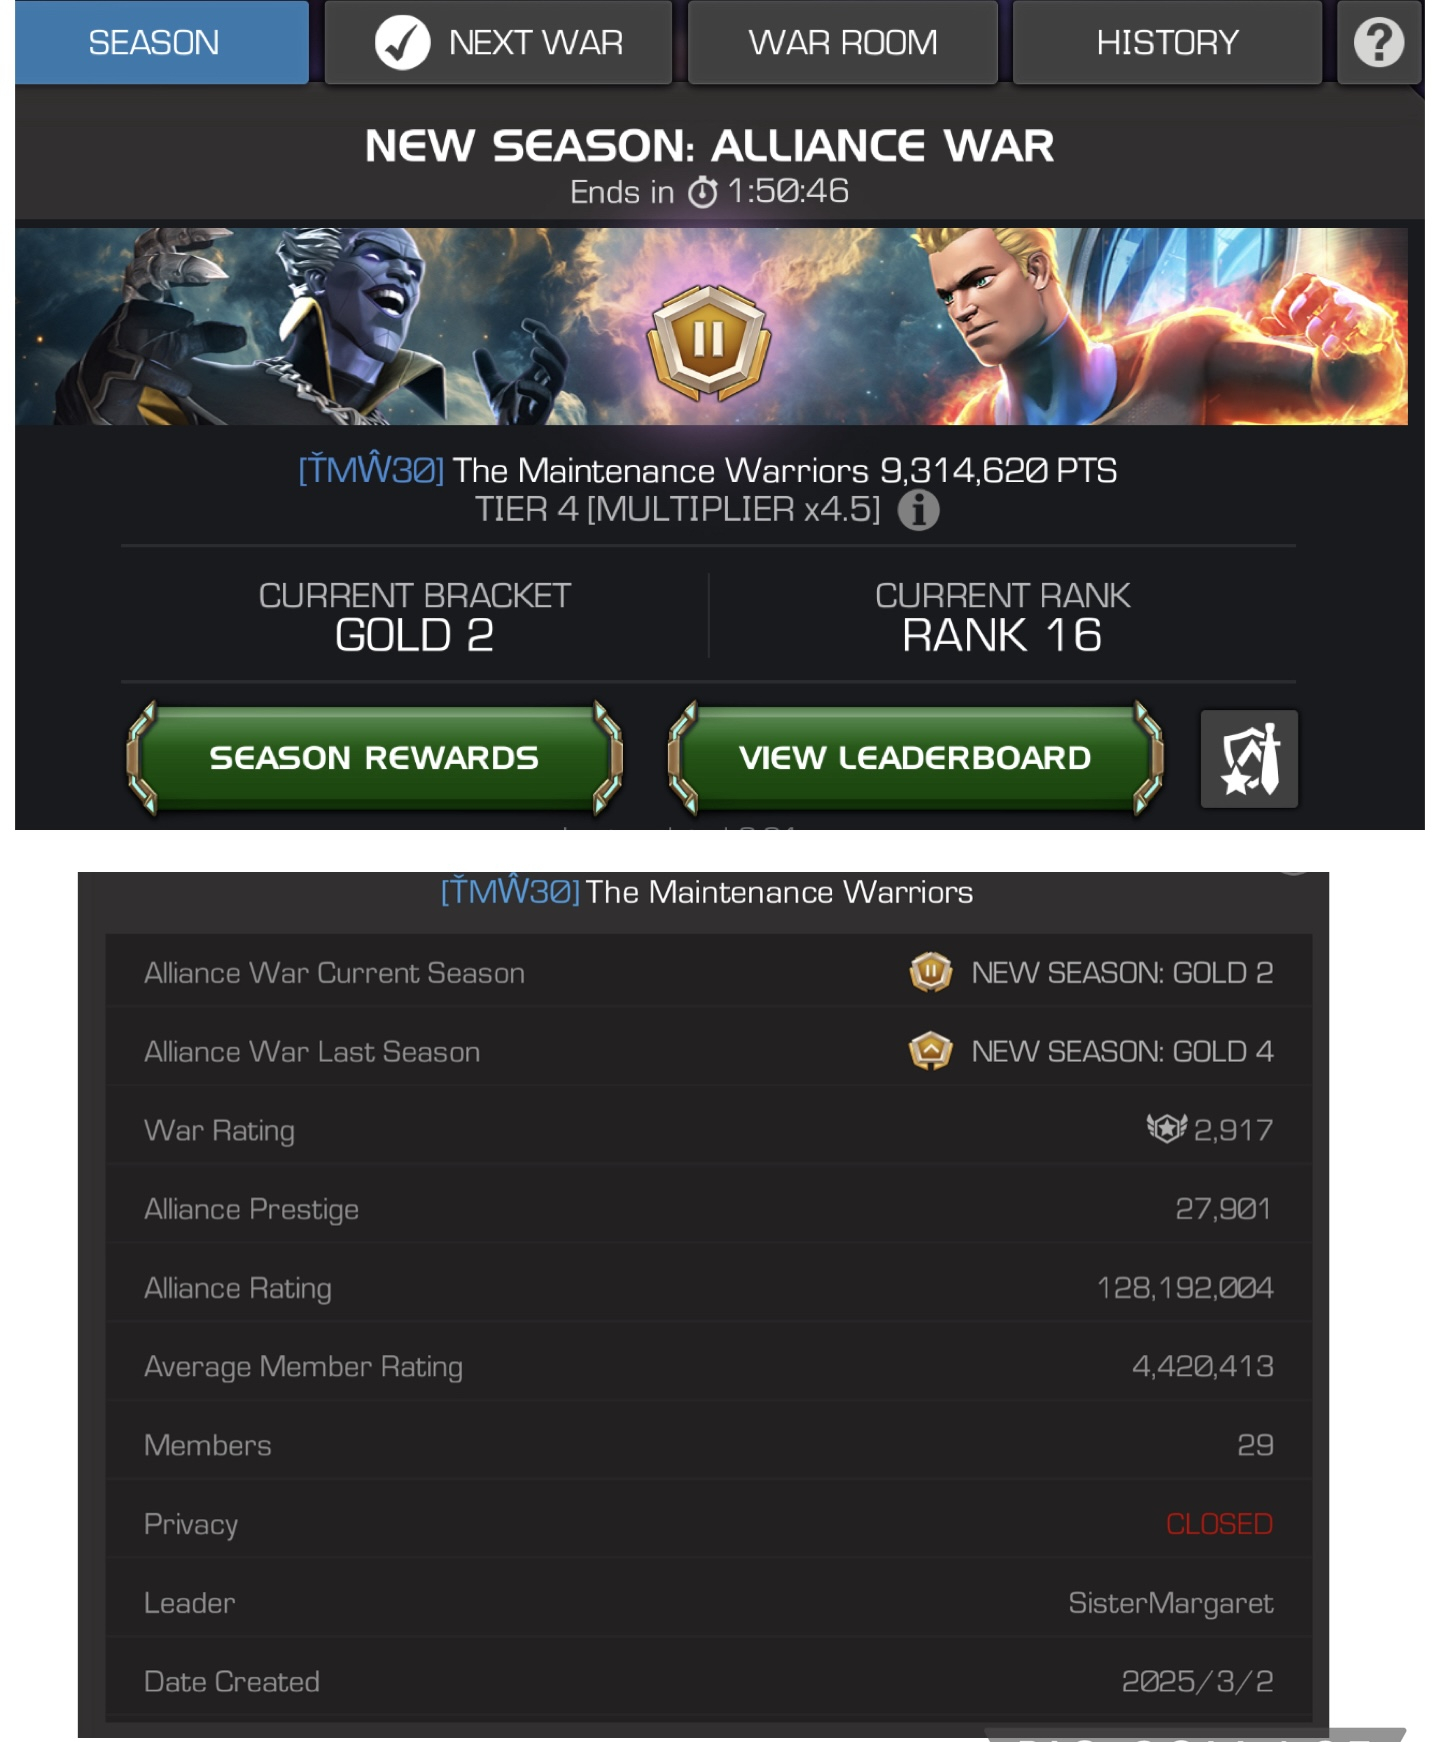
Task: Open the History tab
Action: click(1167, 42)
